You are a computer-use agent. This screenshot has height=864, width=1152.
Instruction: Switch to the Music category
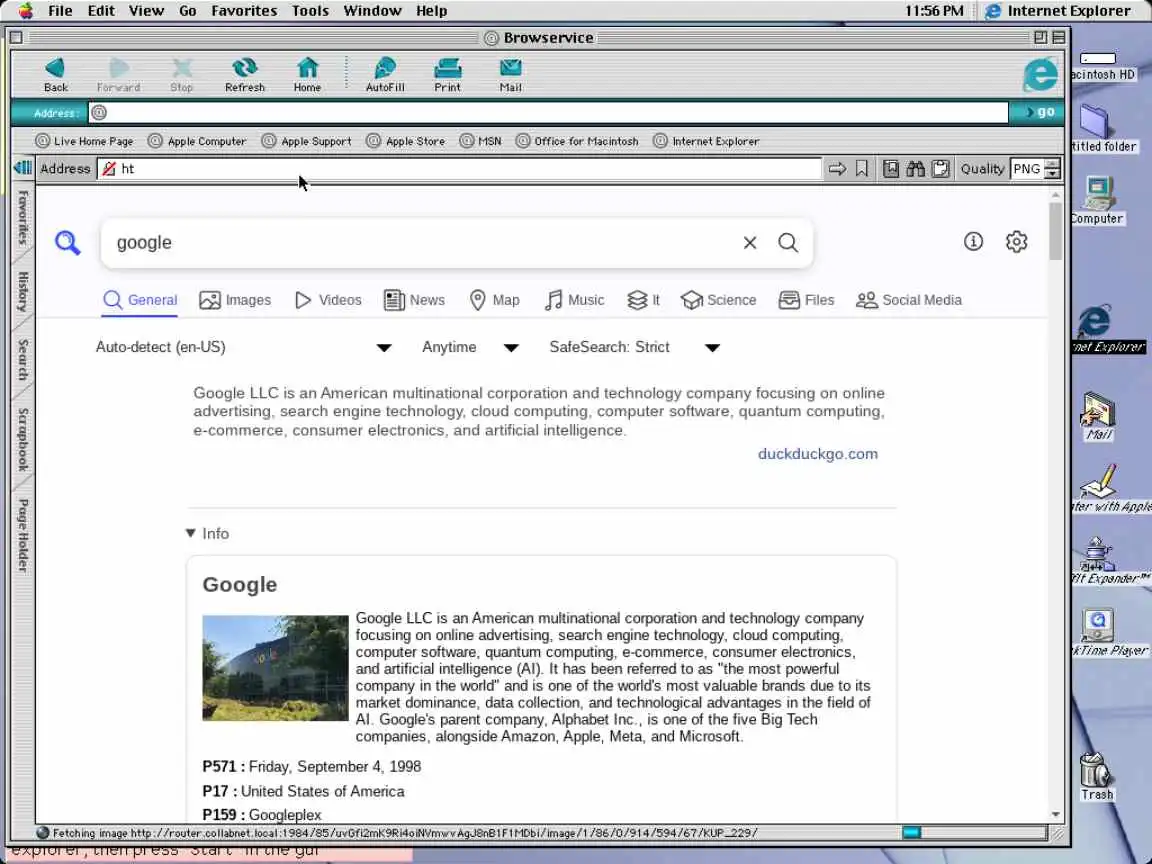click(x=575, y=300)
